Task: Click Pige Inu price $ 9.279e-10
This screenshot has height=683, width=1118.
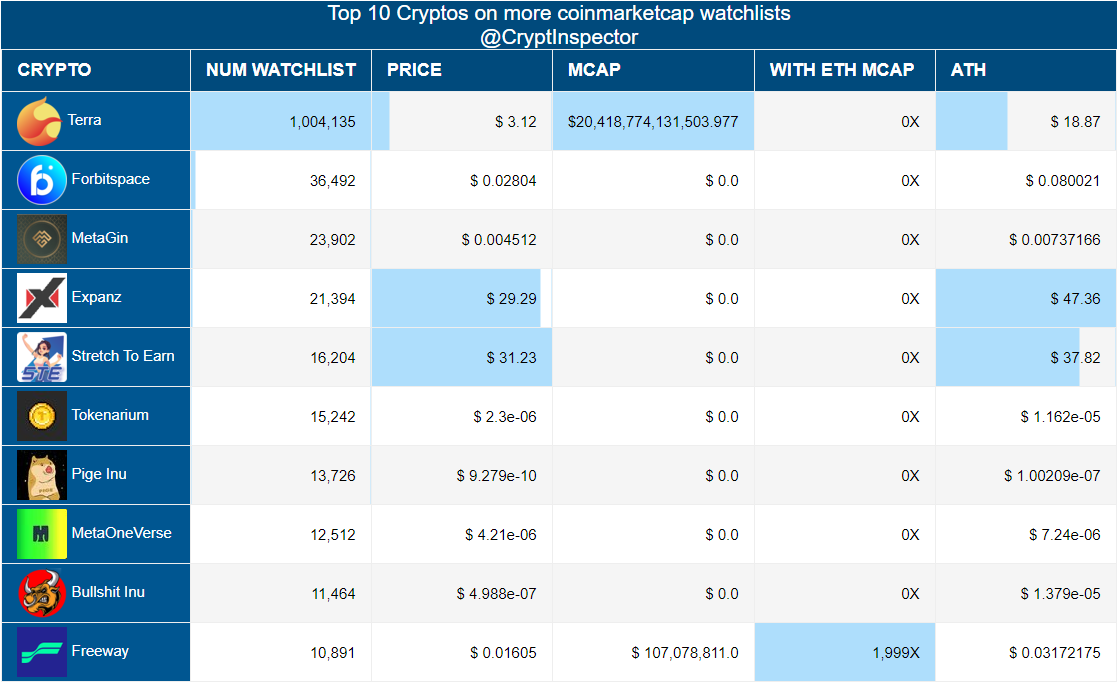Action: (x=496, y=476)
